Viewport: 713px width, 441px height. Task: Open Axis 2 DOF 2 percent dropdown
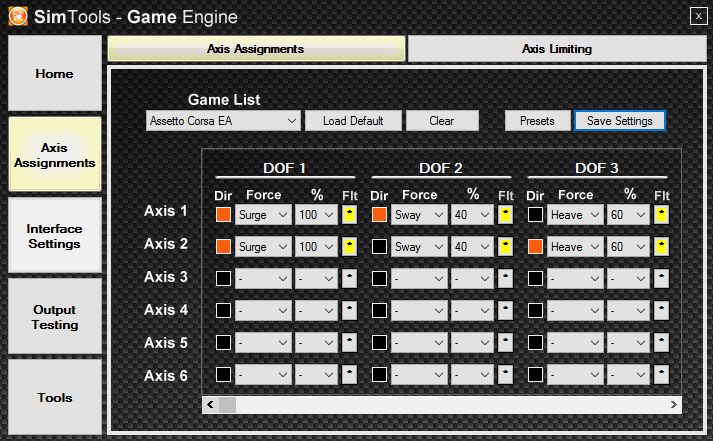pyautogui.click(x=472, y=246)
